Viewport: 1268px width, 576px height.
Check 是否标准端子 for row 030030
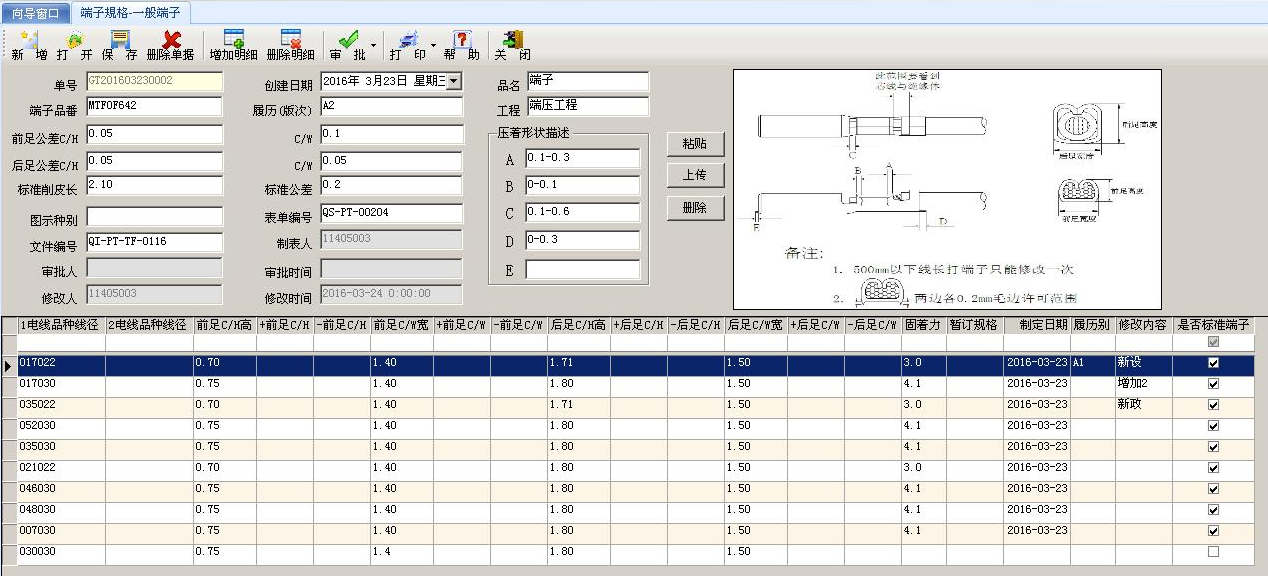coord(1213,552)
